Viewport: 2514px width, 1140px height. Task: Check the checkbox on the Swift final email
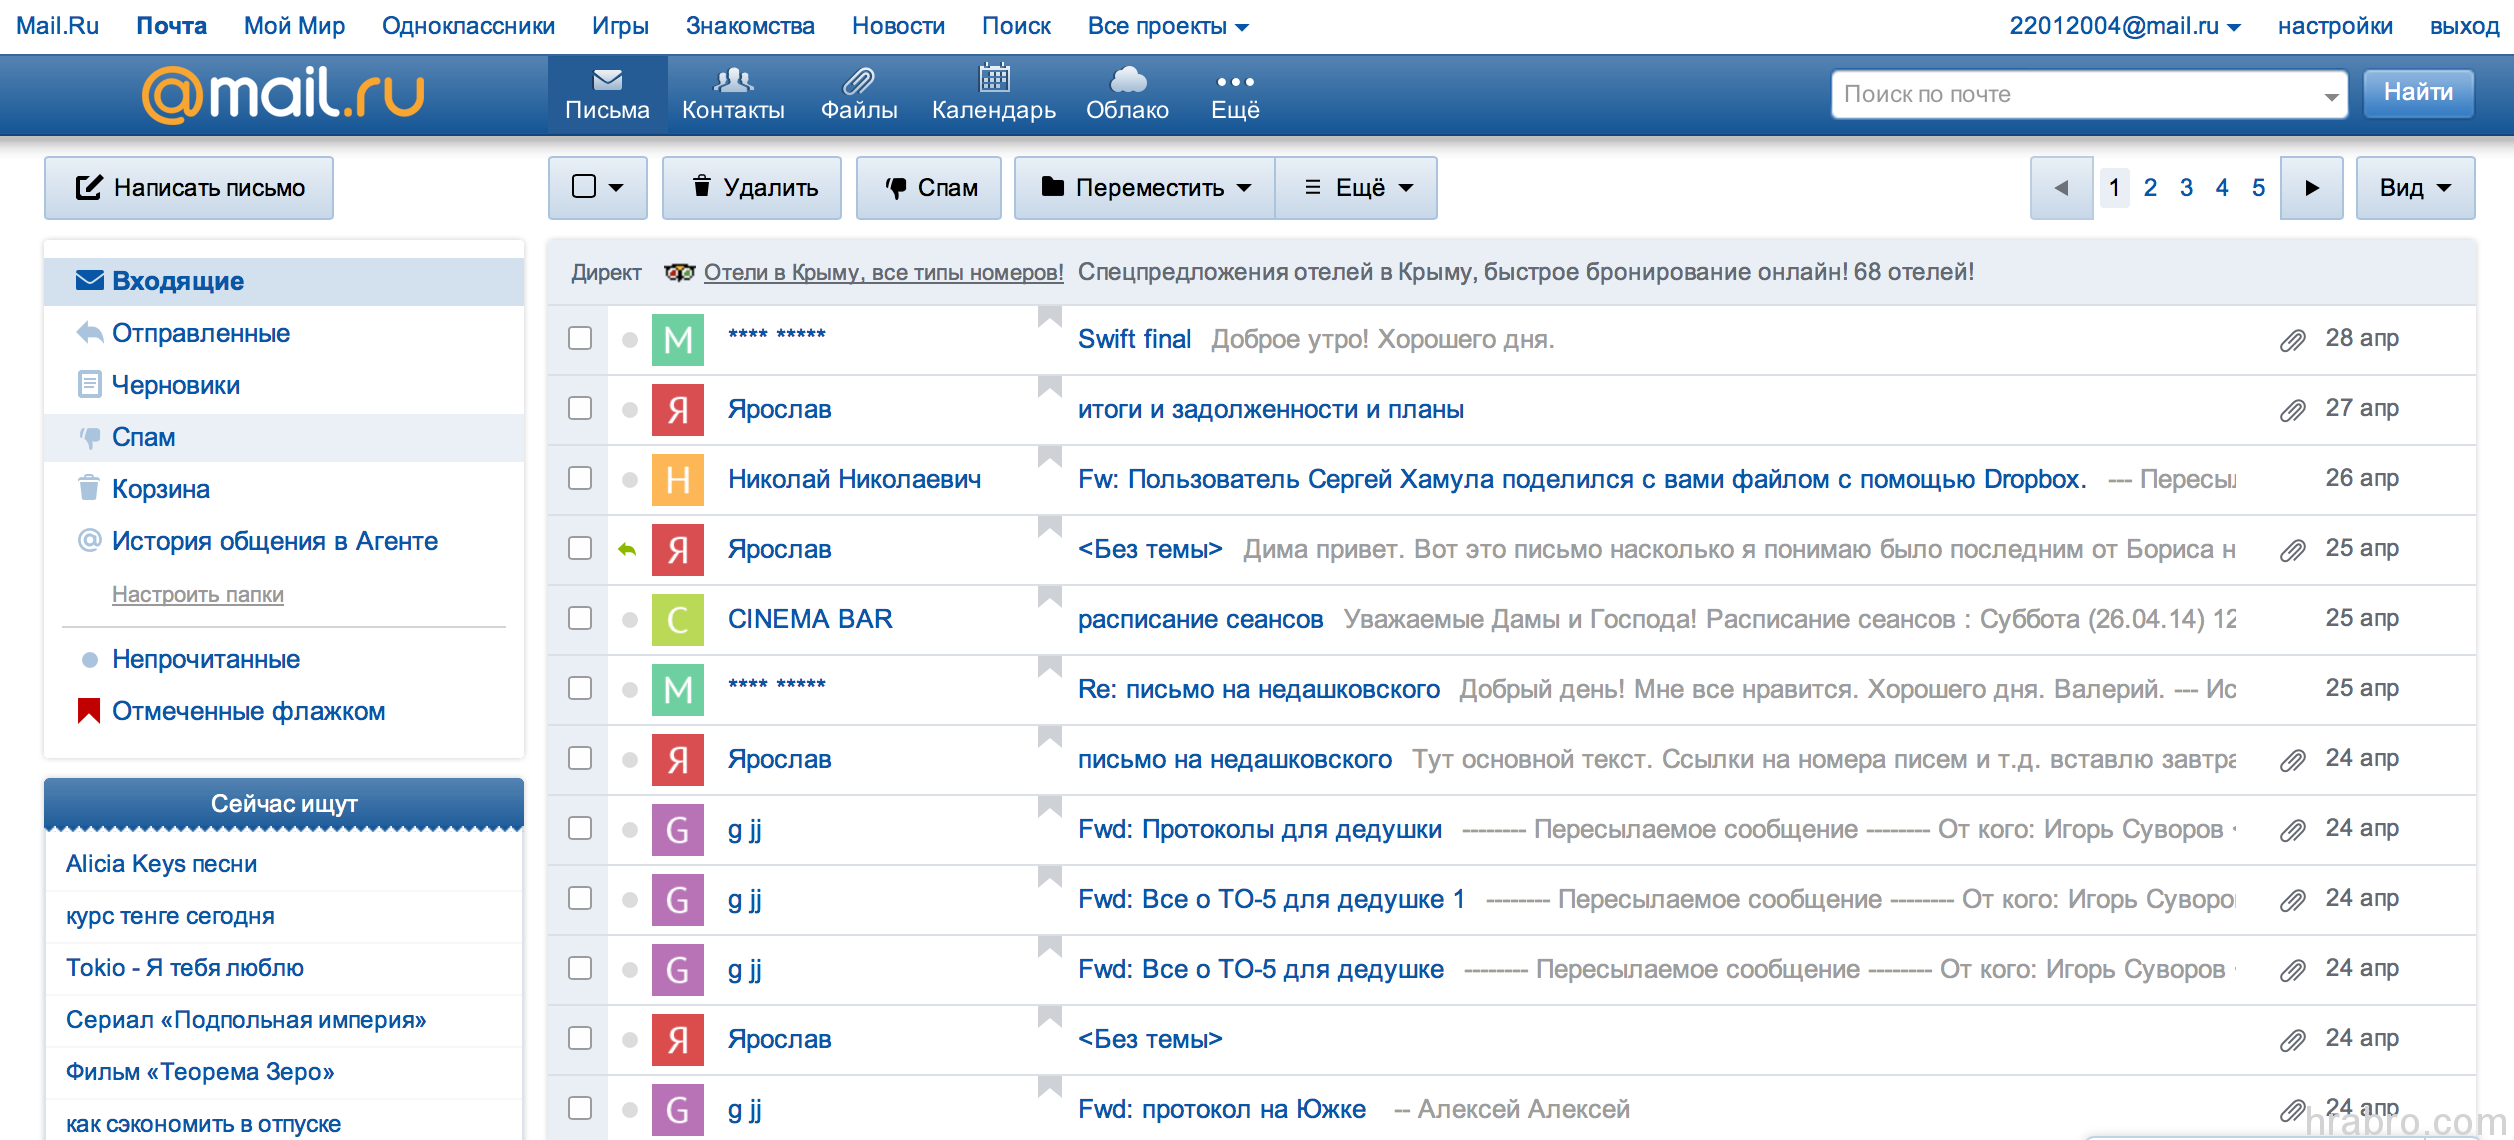tap(578, 338)
